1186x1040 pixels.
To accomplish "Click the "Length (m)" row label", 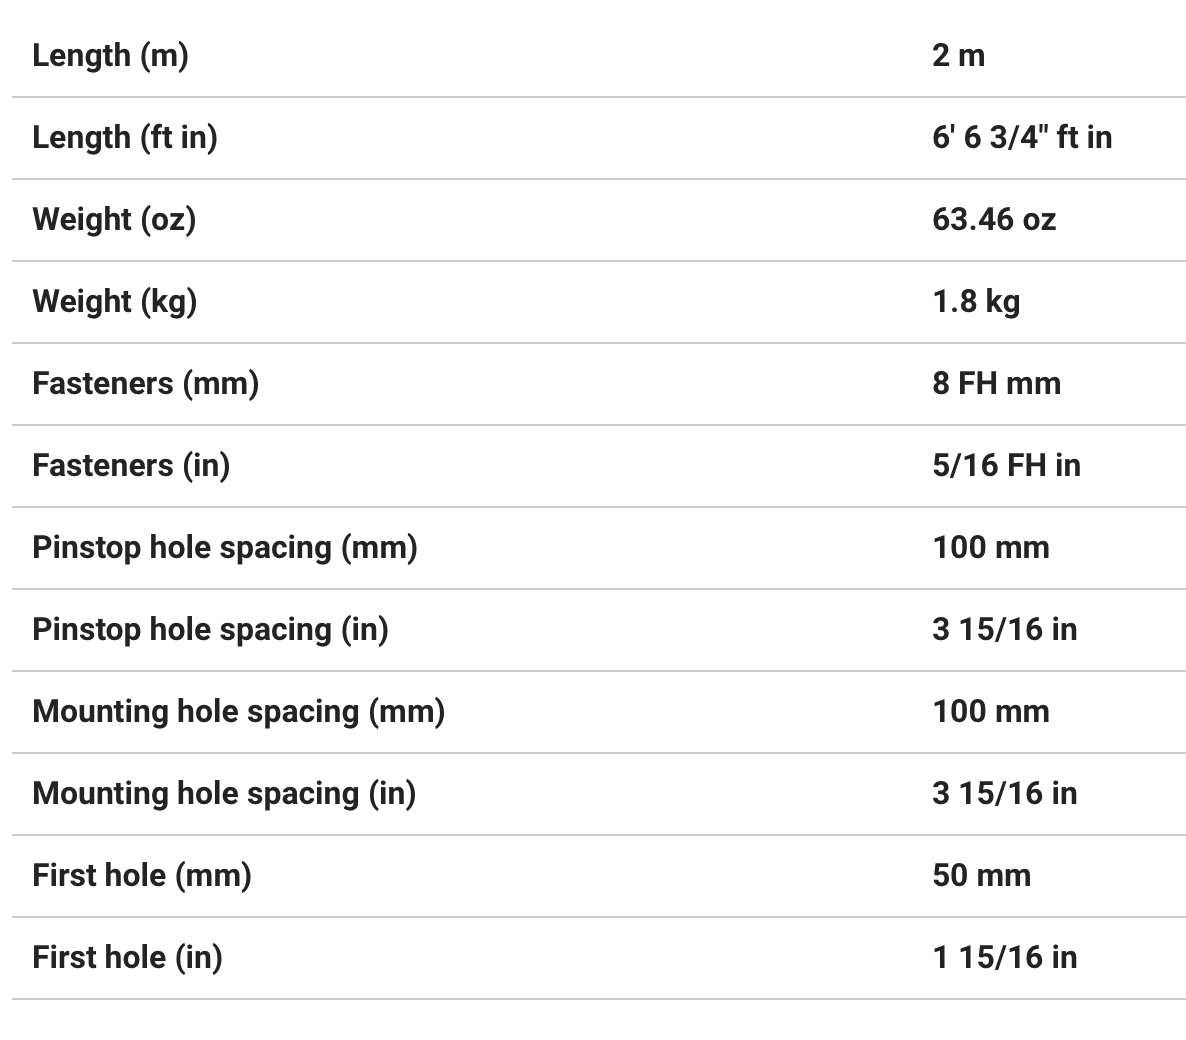I will (110, 55).
